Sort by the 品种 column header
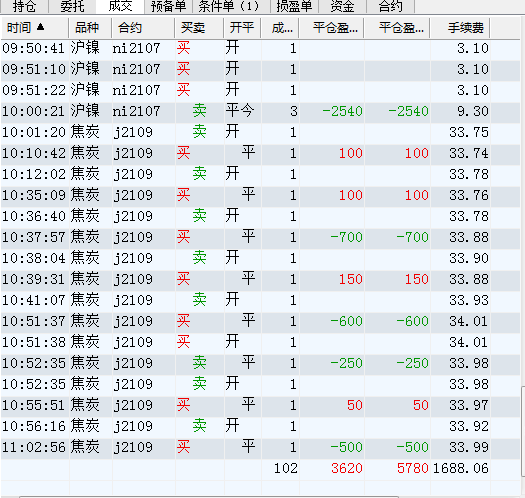525x498 pixels. 90,28
